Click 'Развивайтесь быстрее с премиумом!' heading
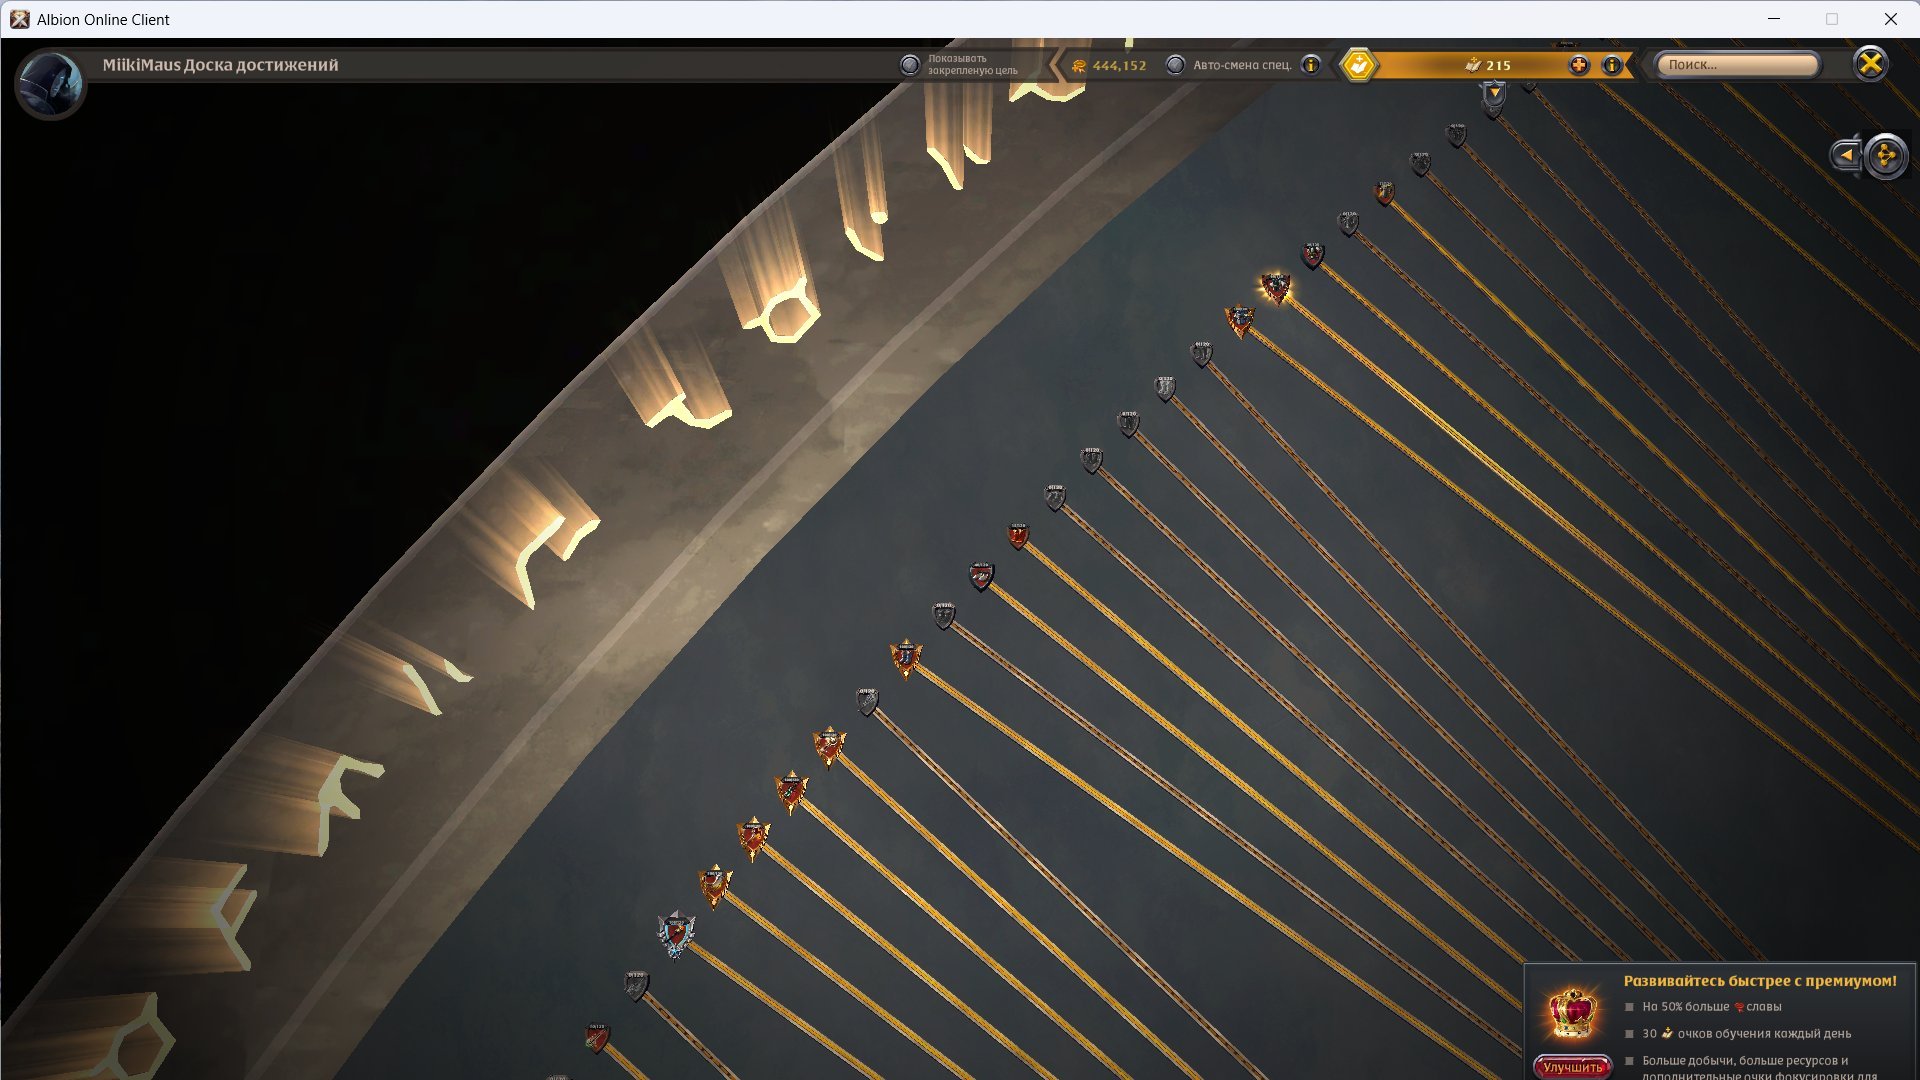This screenshot has width=1920, height=1080. click(1760, 981)
